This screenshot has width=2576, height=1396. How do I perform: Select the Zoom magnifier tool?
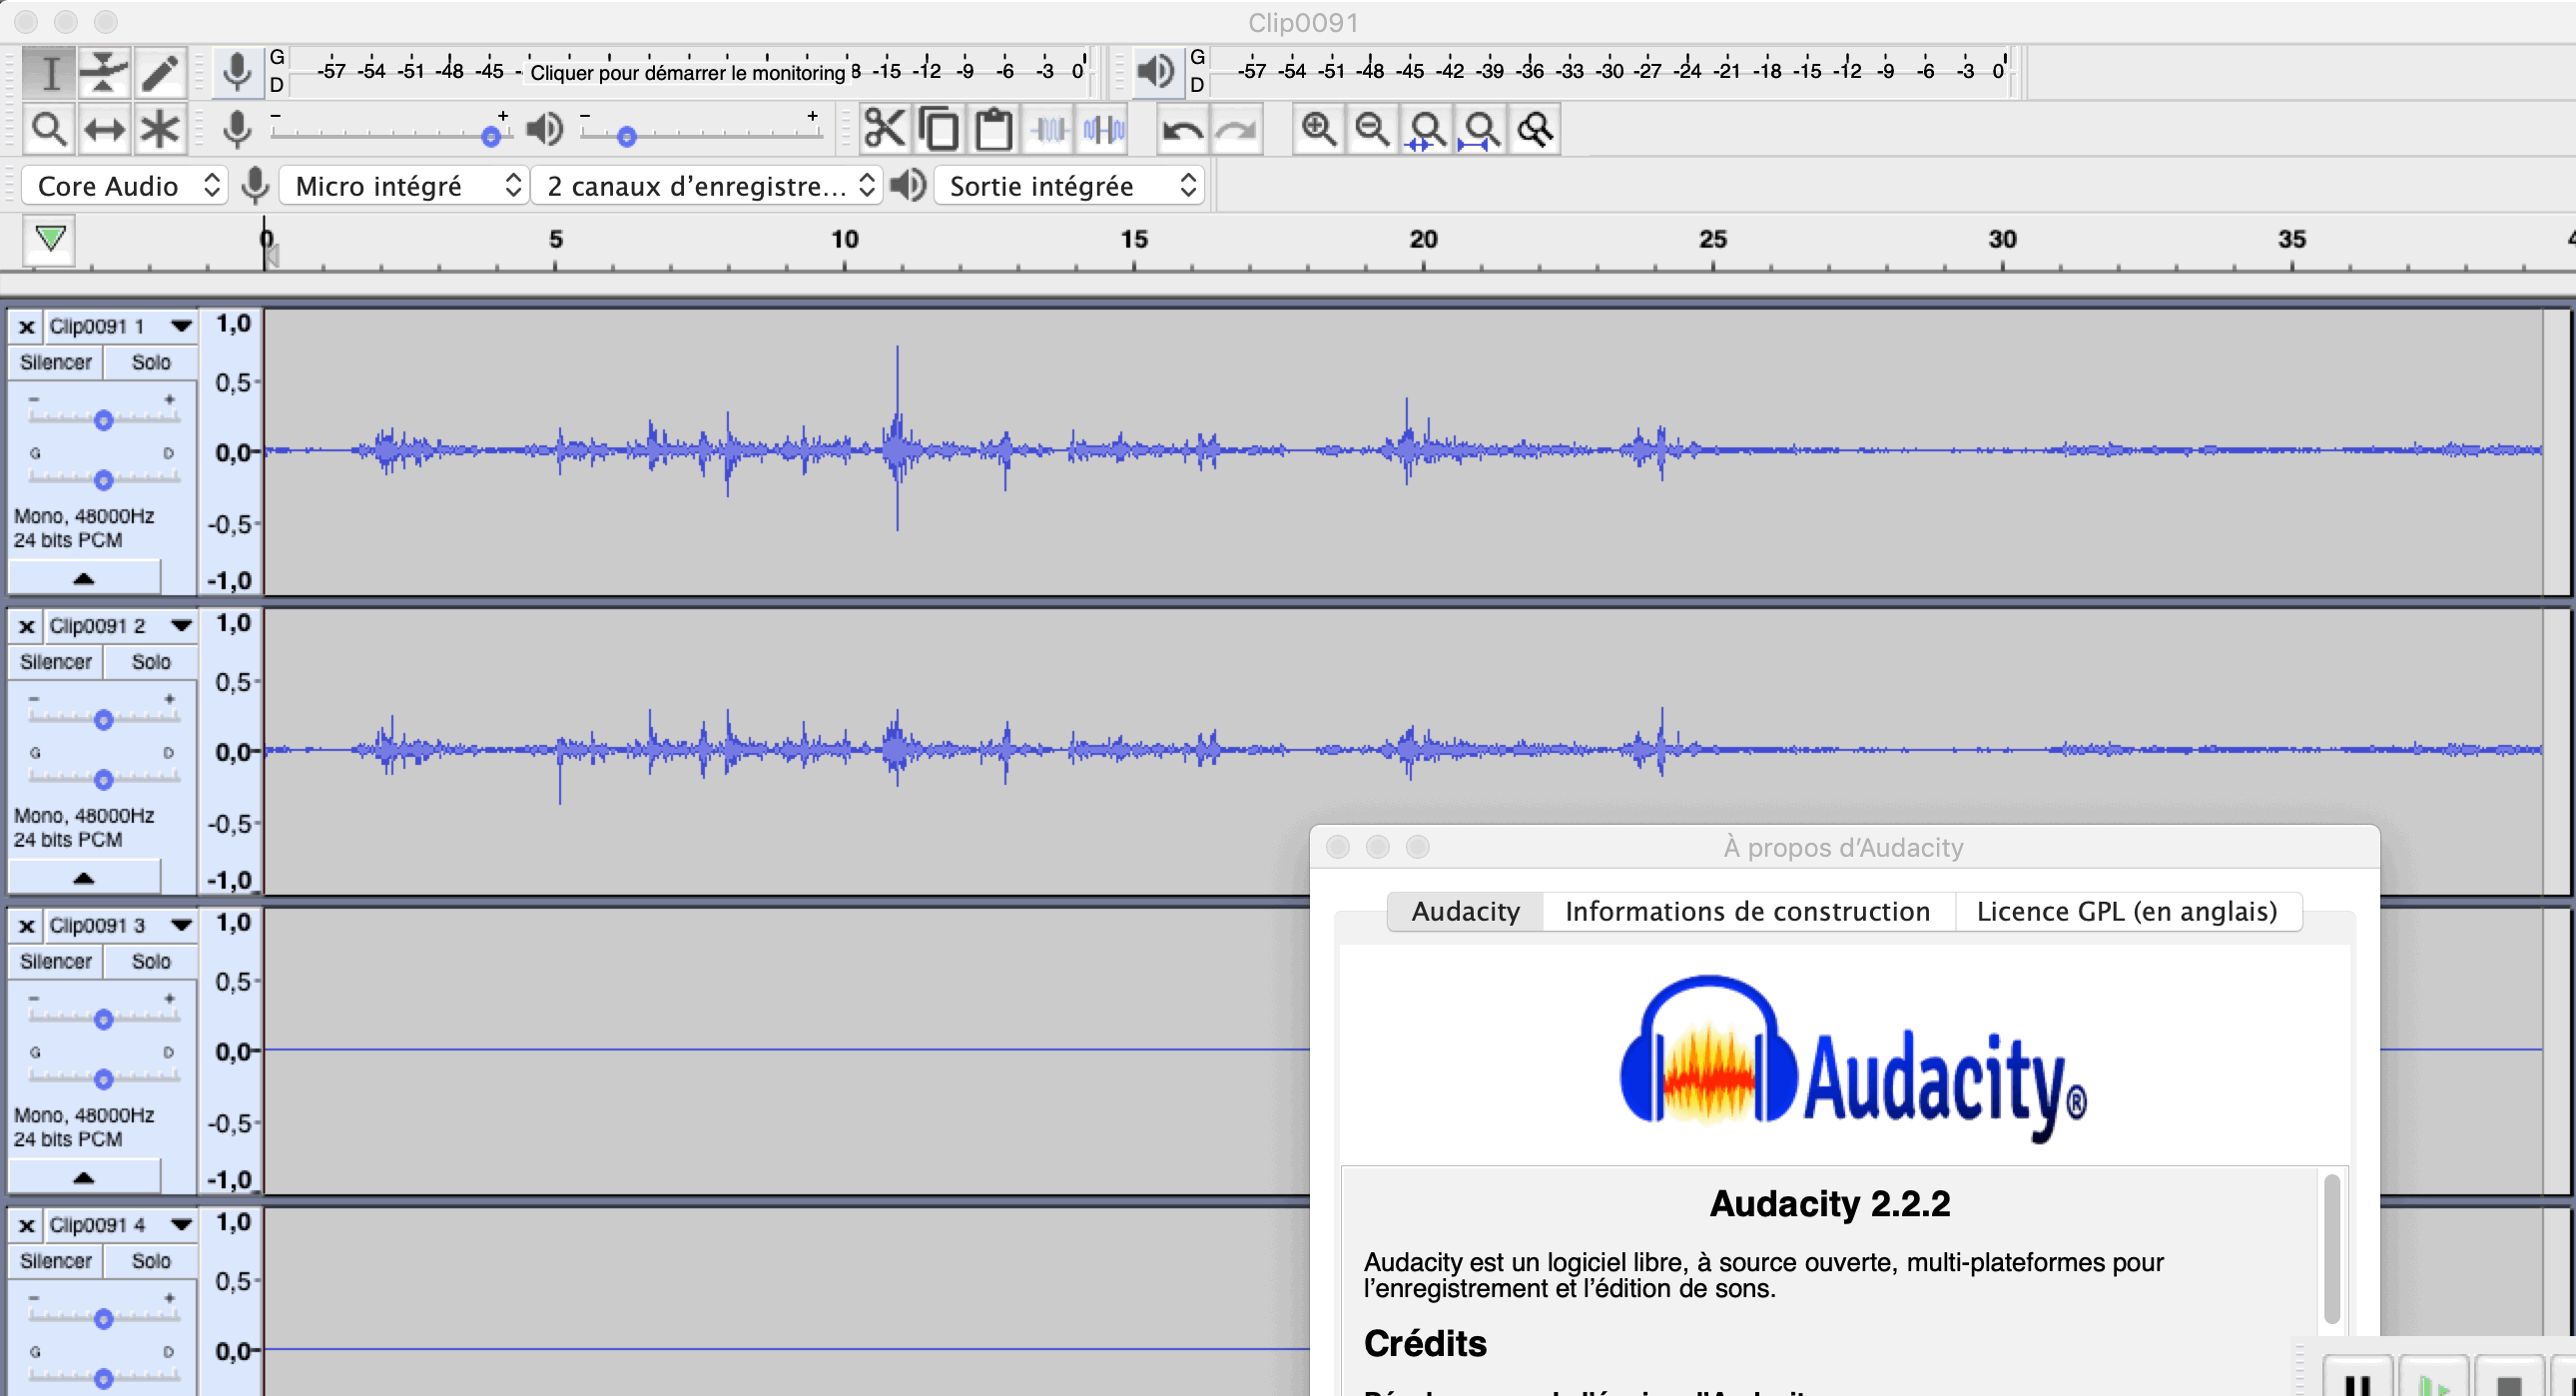click(49, 129)
